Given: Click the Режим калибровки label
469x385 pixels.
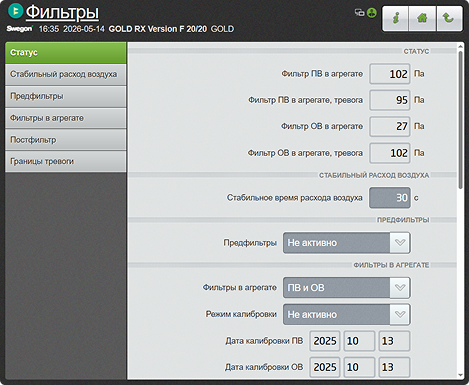Looking at the screenshot, I should pos(241,314).
